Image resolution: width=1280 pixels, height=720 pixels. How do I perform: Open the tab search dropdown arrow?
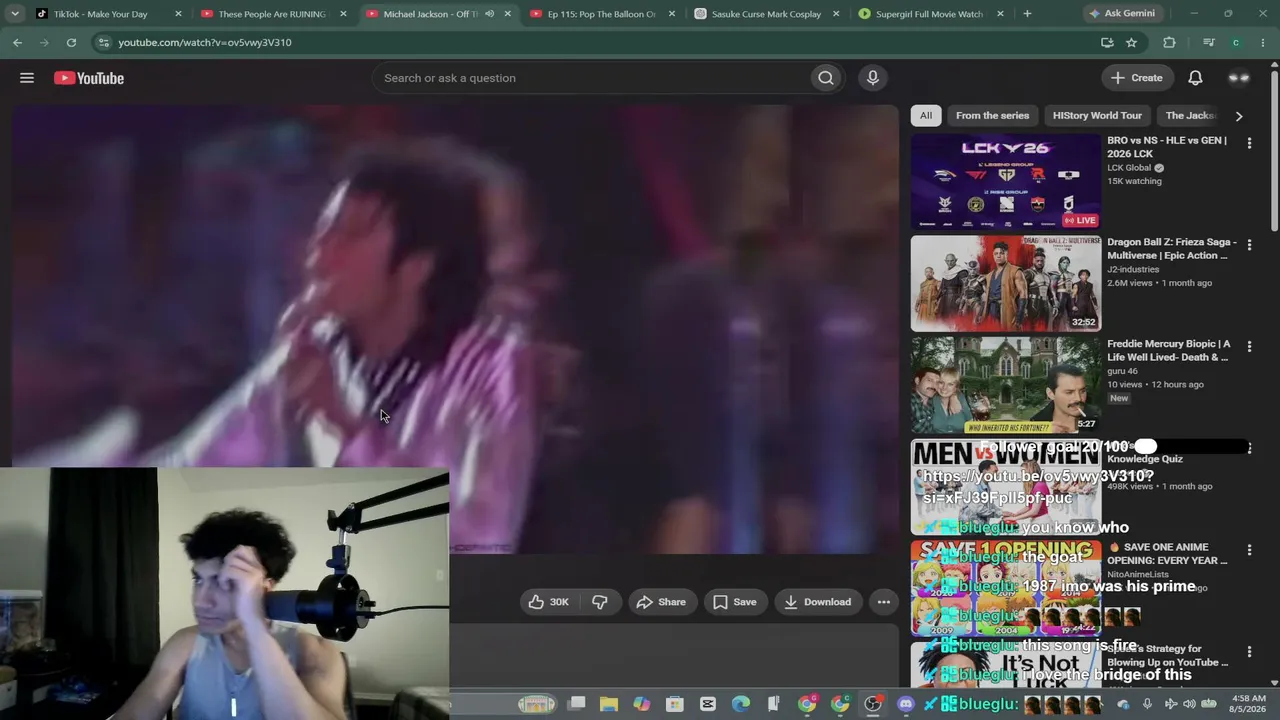pyautogui.click(x=14, y=14)
